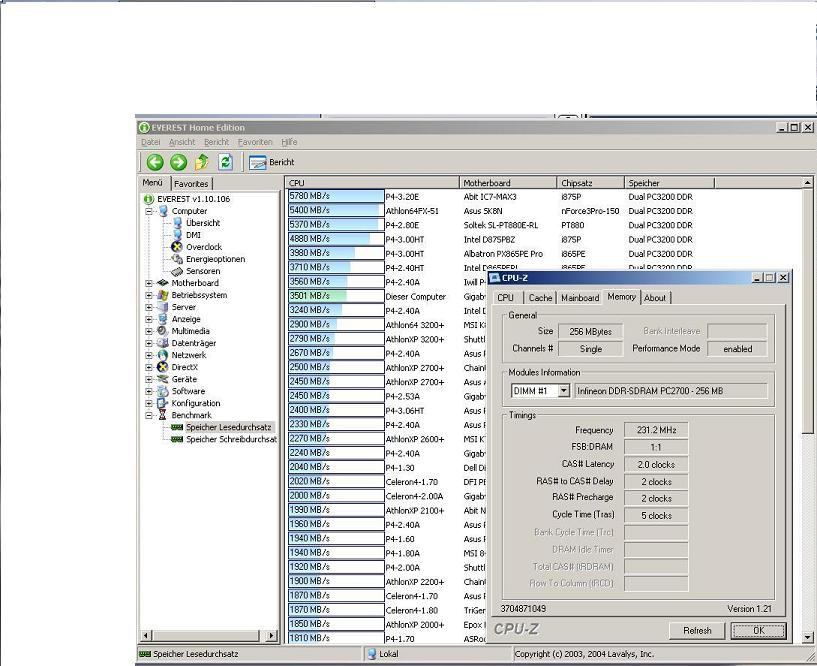Click right arrow of tree horizontal scrollbar

(271, 636)
